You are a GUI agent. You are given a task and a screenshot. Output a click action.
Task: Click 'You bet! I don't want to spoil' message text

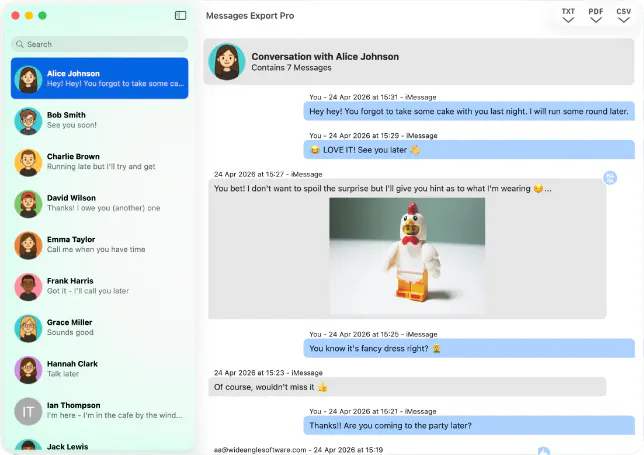pos(382,188)
